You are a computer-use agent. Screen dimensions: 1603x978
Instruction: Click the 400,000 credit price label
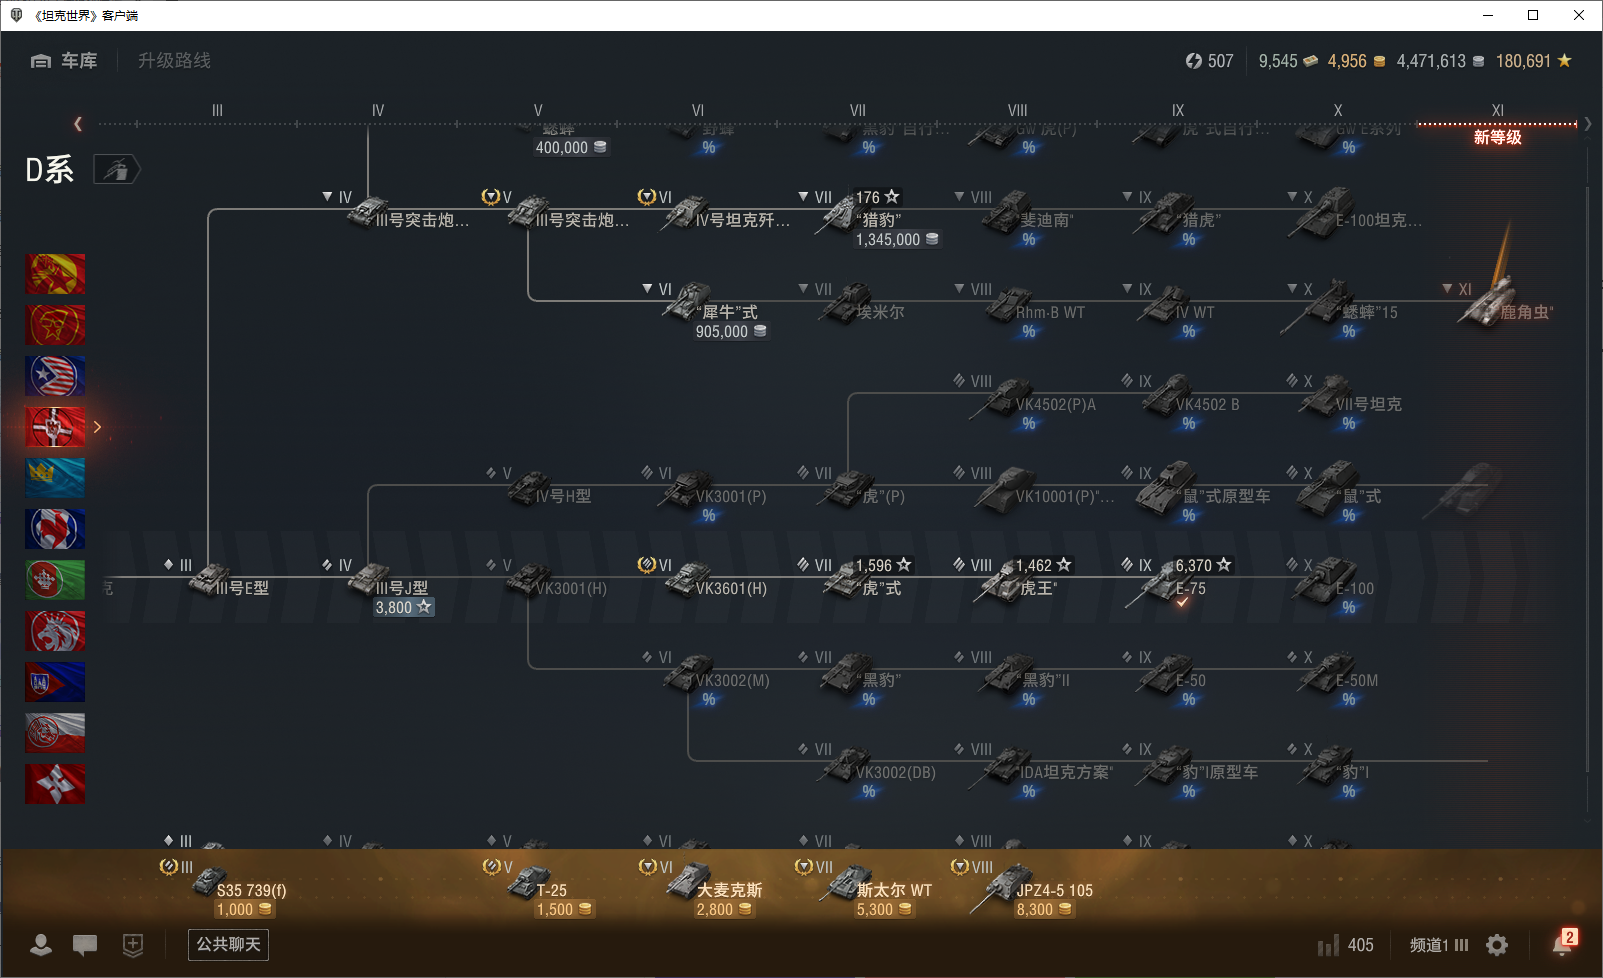pos(571,147)
